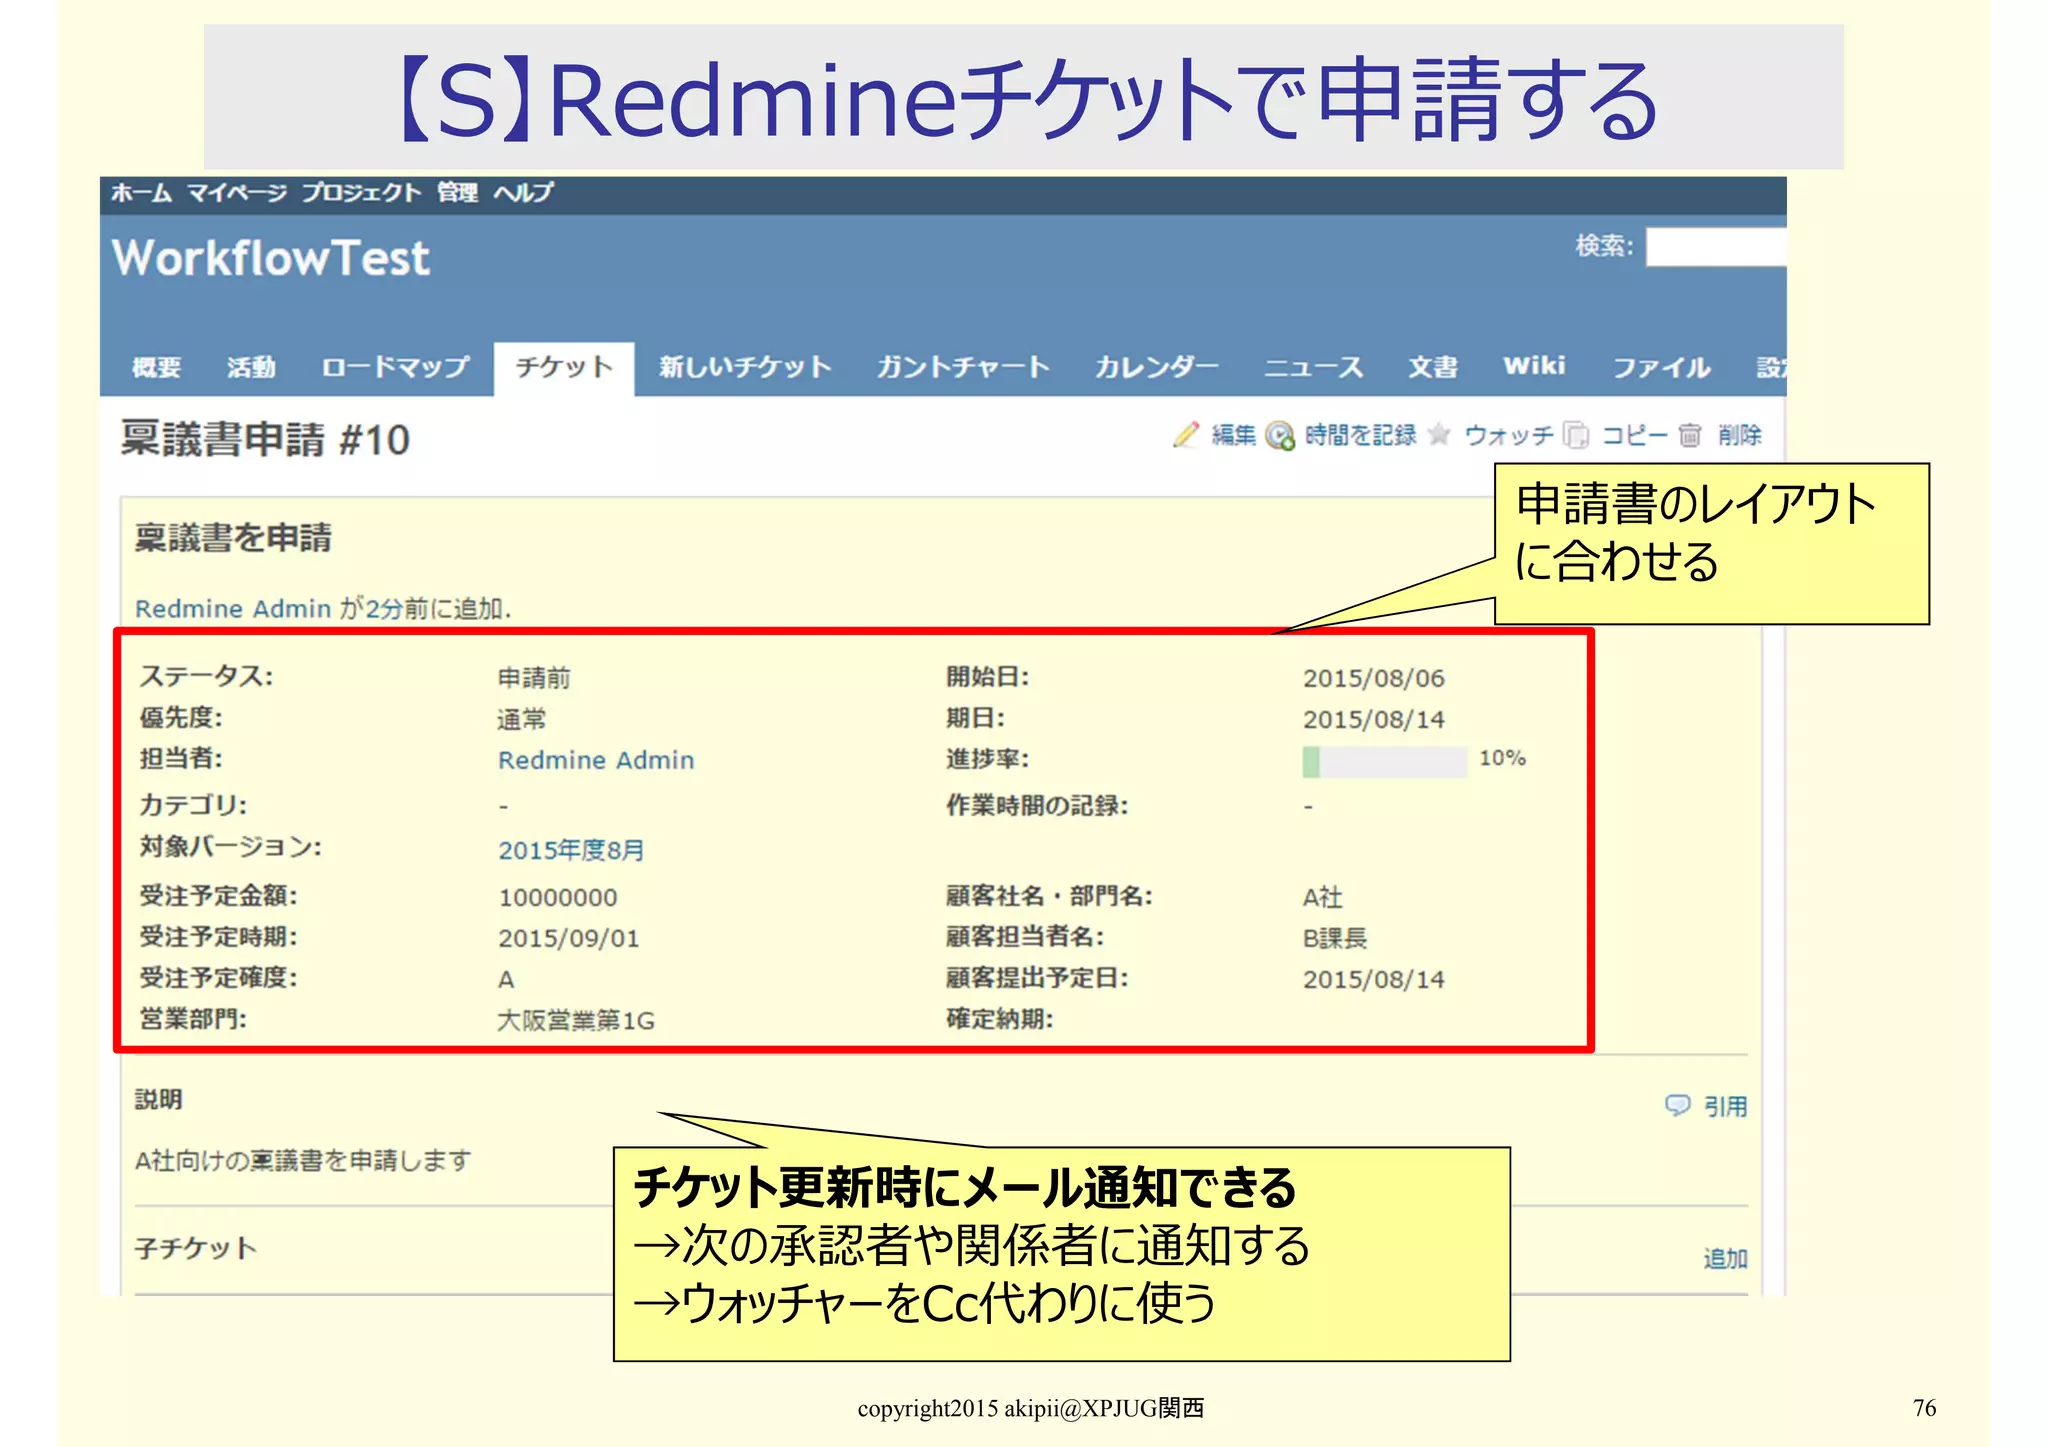Click the 子チケット section label
This screenshot has height=1447, width=2048.
click(x=196, y=1248)
